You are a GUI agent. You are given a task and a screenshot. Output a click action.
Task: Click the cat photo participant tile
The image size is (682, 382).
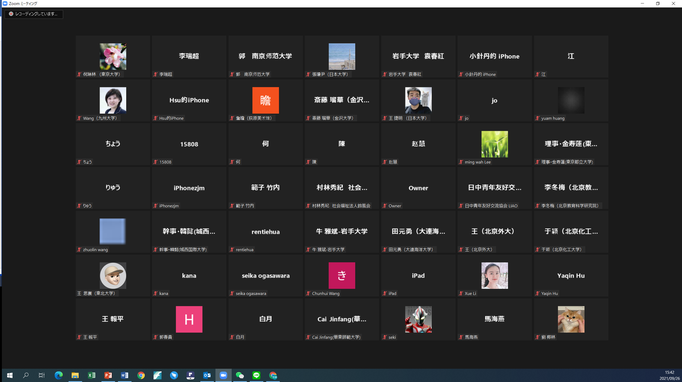tap(571, 319)
